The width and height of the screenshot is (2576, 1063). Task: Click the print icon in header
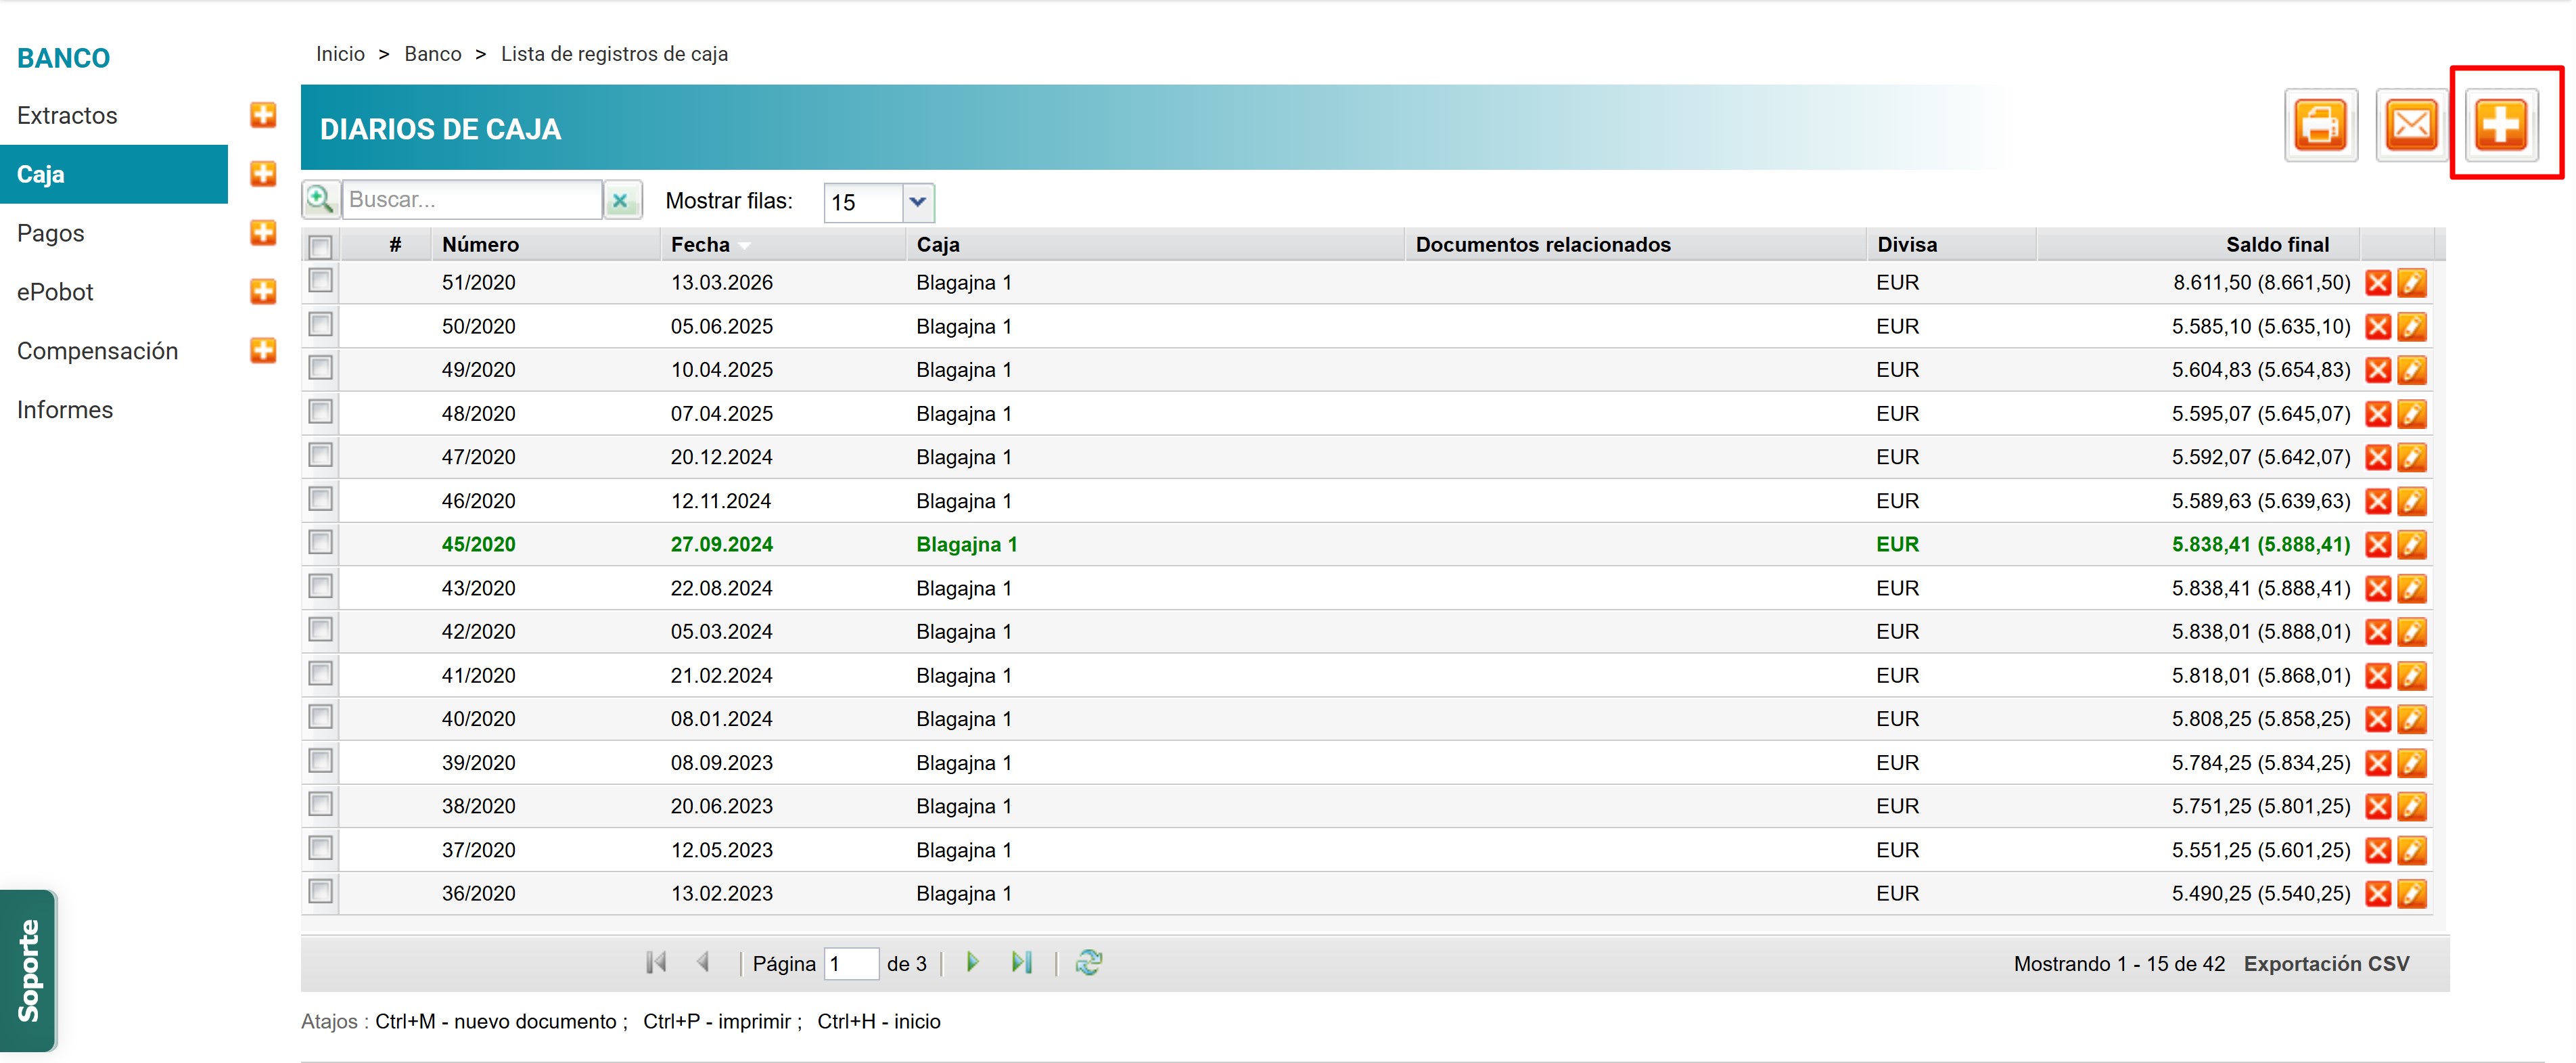pos(2320,126)
